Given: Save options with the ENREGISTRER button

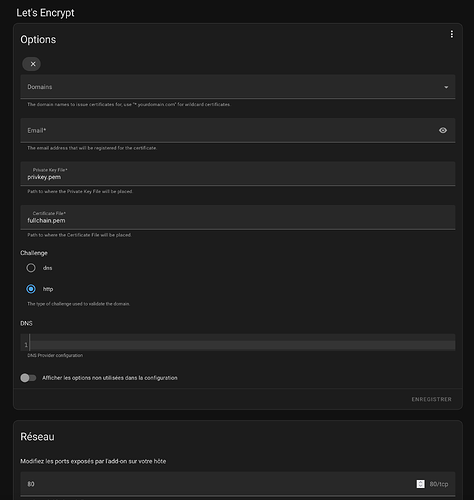Looking at the screenshot, I should [x=431, y=399].
